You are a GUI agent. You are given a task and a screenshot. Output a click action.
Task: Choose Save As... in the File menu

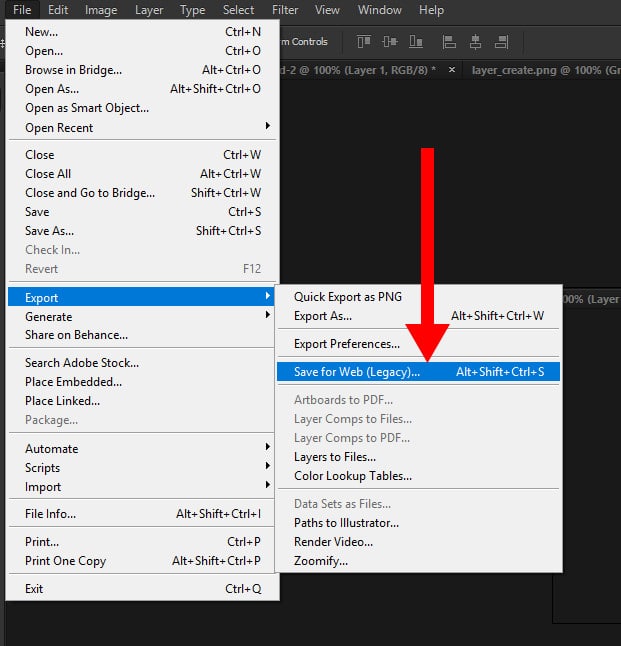(141, 231)
